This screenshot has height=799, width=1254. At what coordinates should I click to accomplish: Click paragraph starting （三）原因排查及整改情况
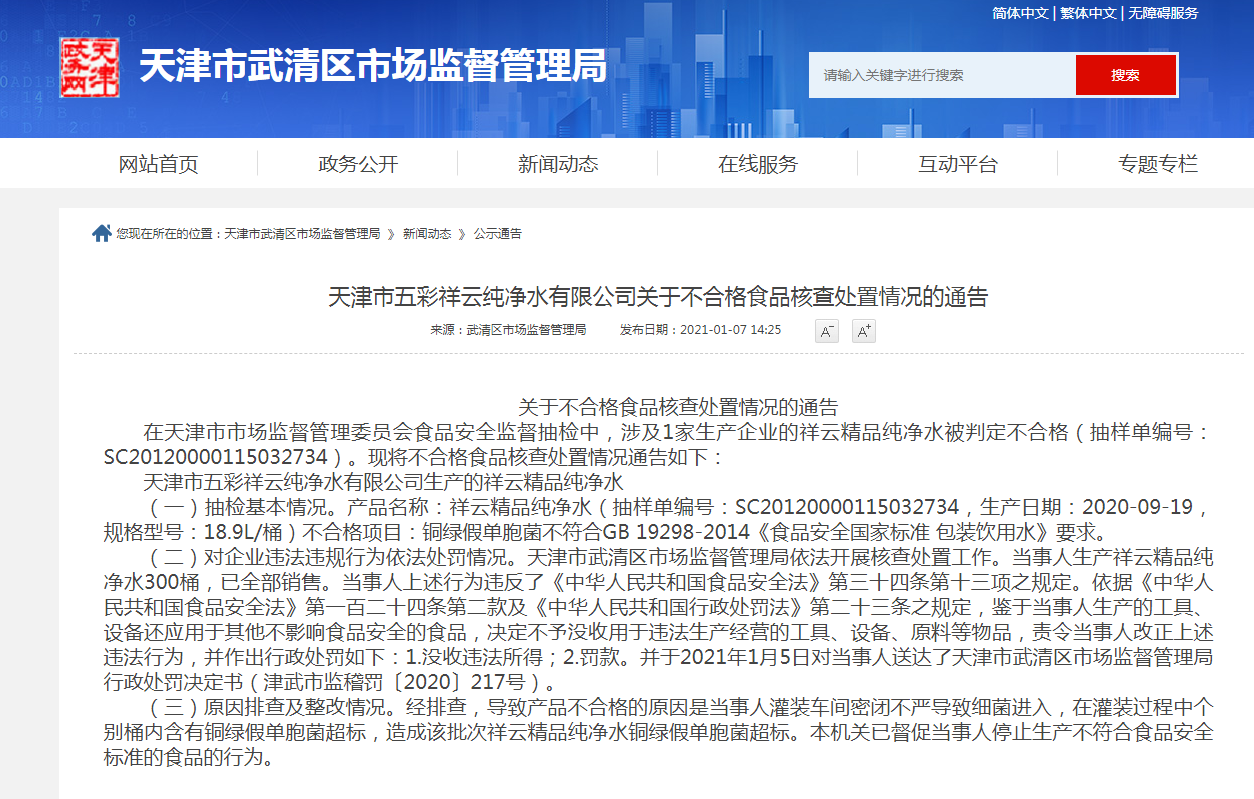point(658,733)
